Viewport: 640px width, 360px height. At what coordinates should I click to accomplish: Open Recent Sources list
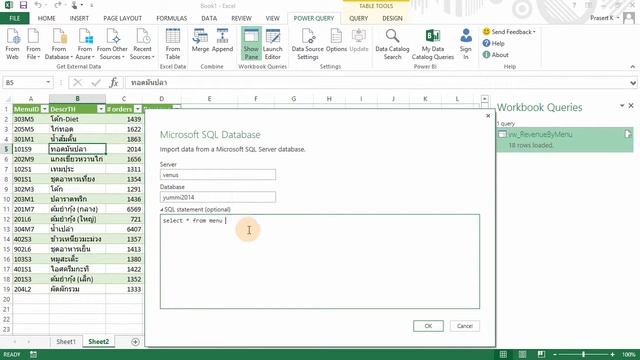(x=142, y=44)
